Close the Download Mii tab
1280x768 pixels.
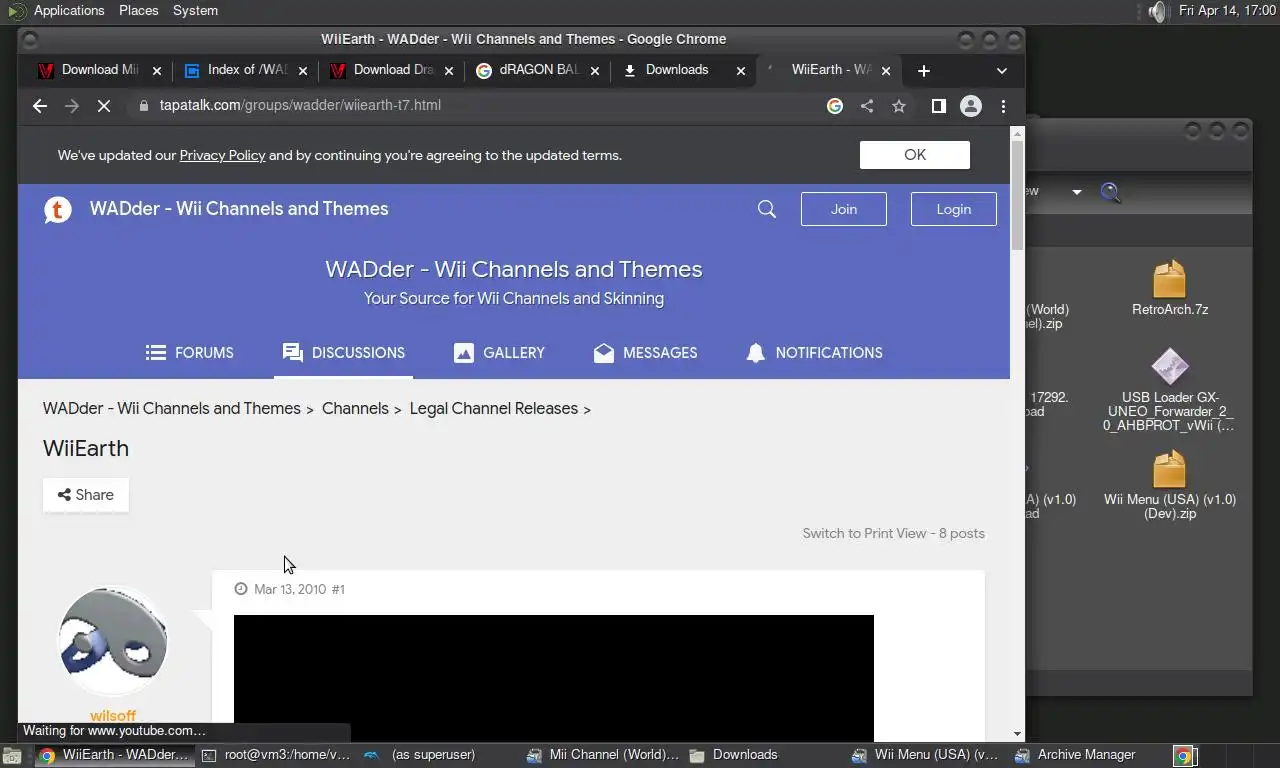point(157,71)
